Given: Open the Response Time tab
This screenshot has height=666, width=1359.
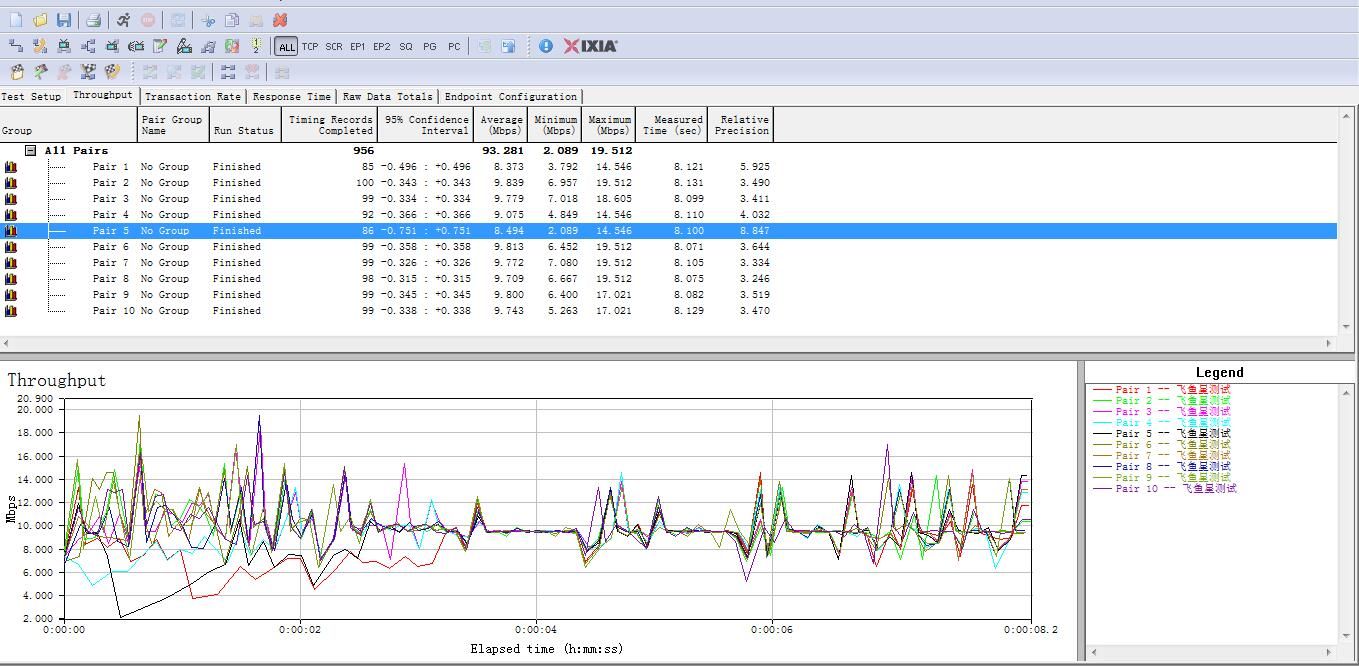Looking at the screenshot, I should click(x=291, y=97).
